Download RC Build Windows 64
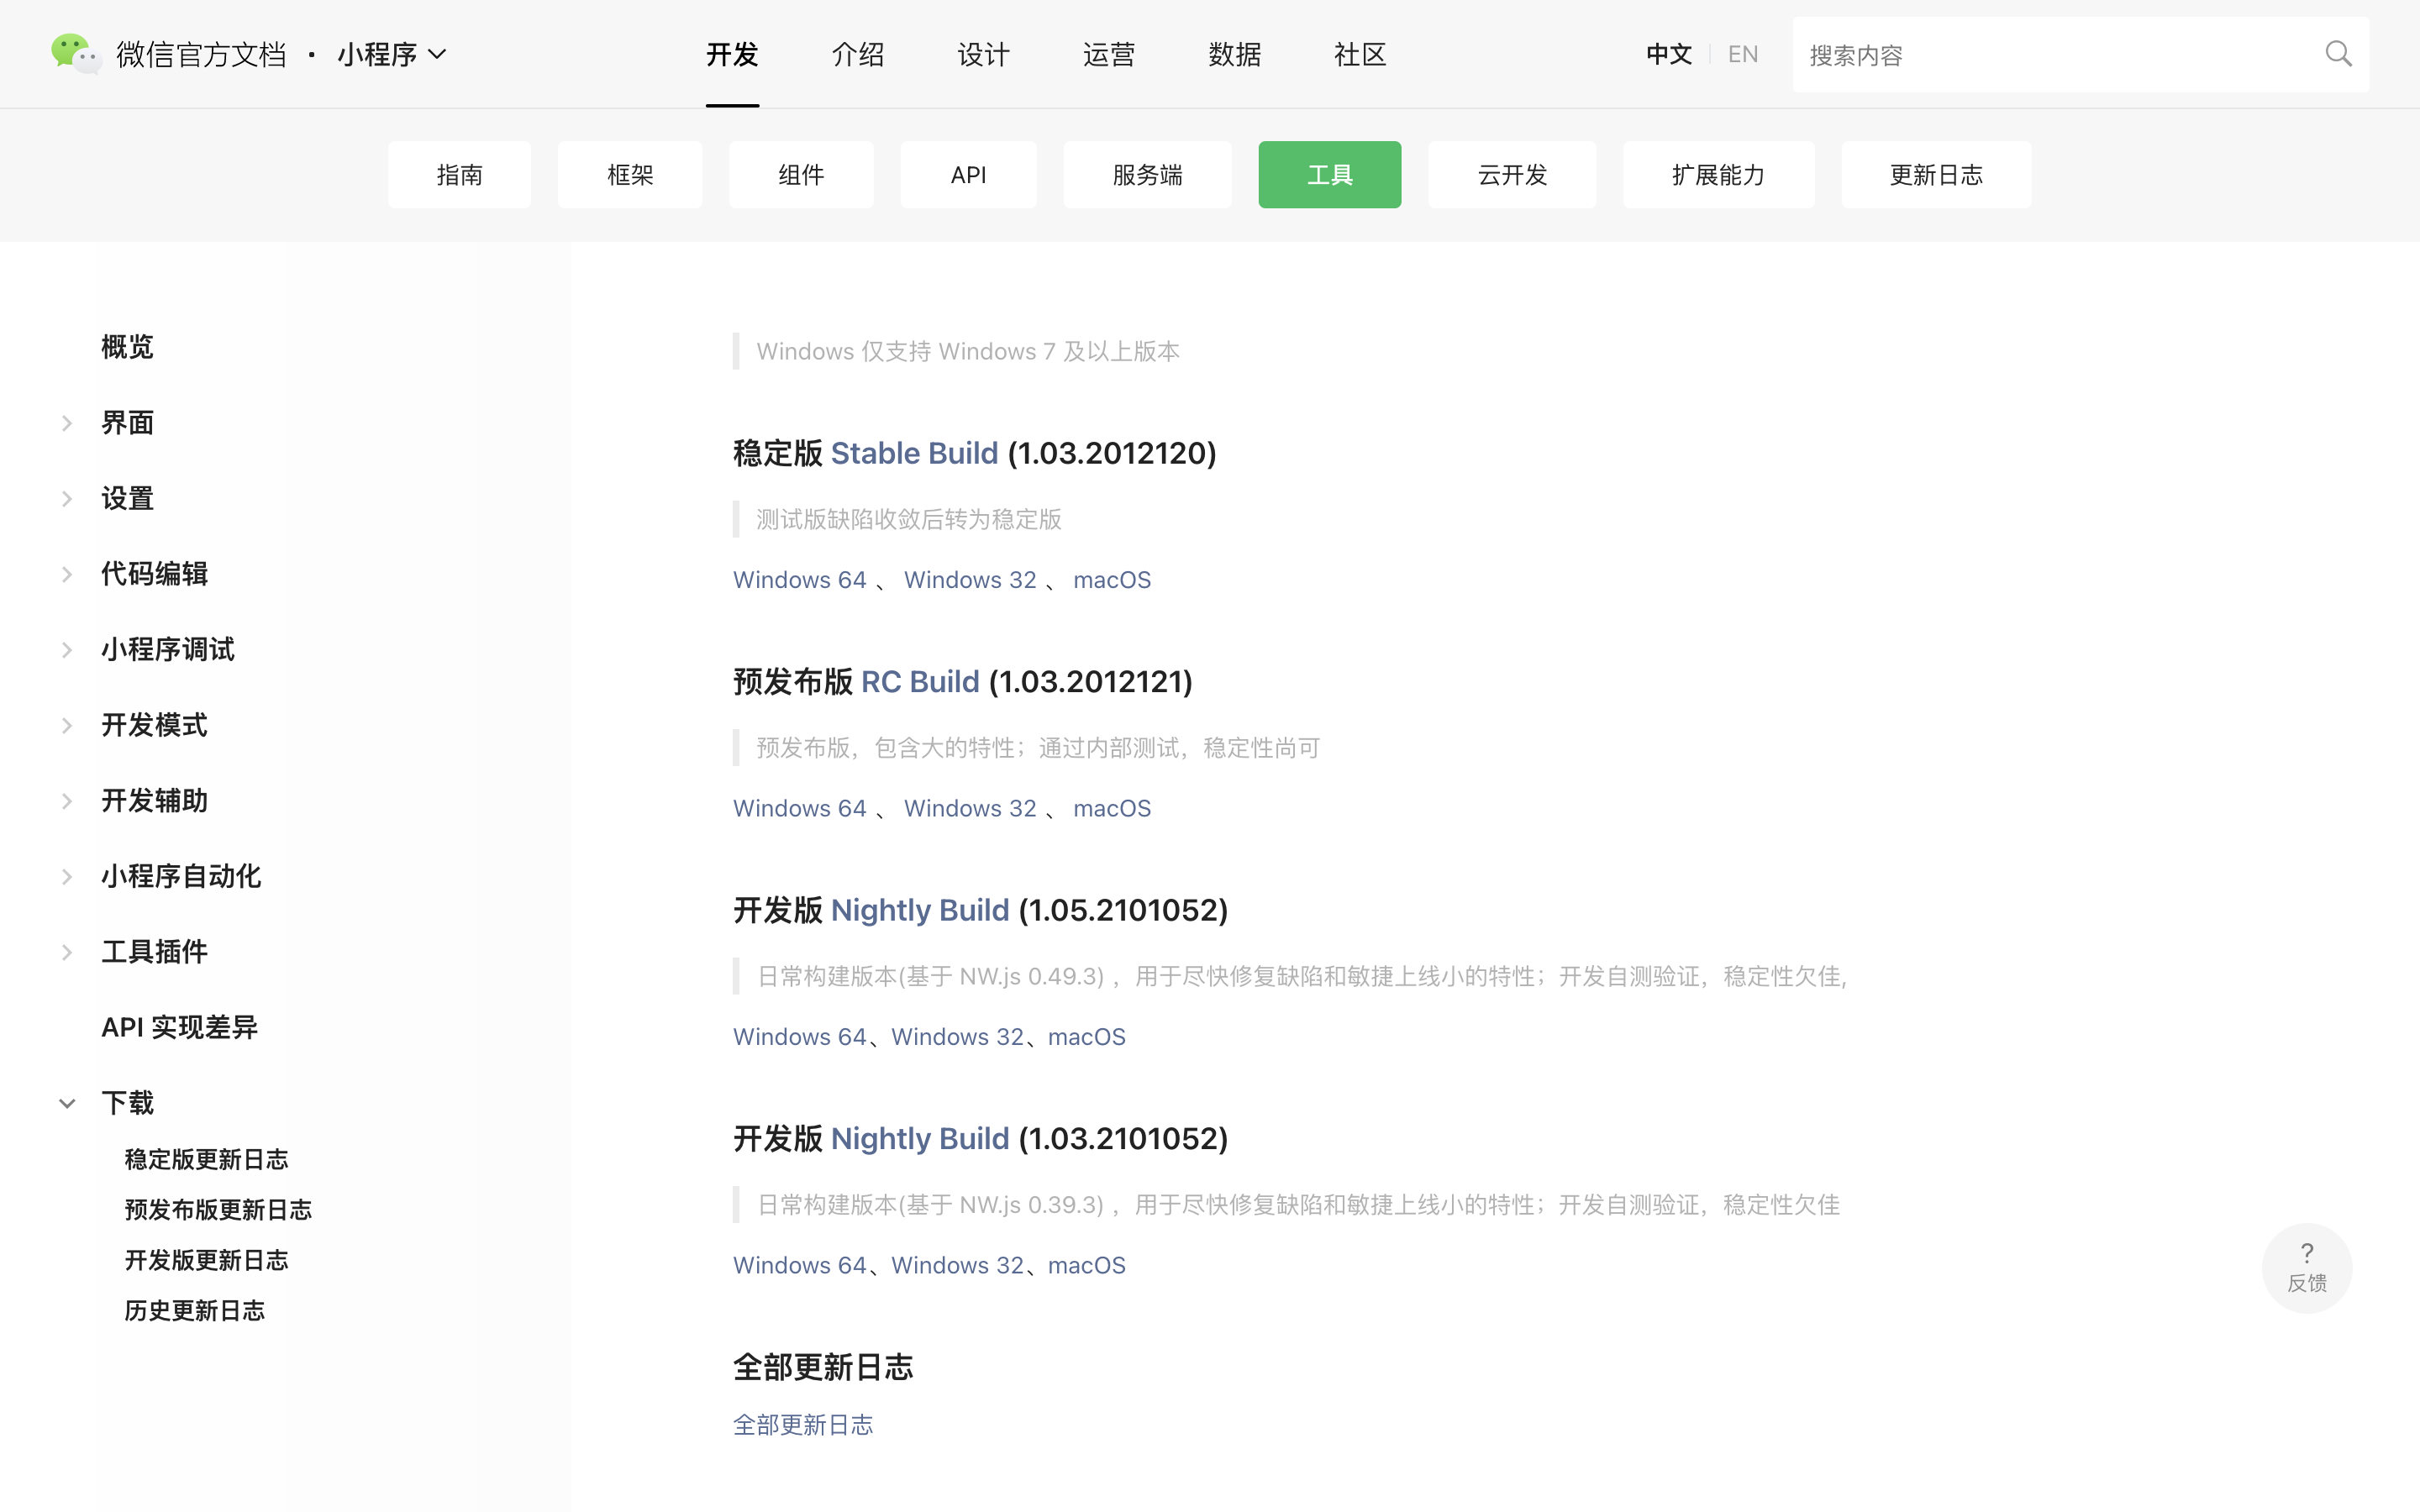Screen dimensions: 2420x1512 [x=799, y=808]
